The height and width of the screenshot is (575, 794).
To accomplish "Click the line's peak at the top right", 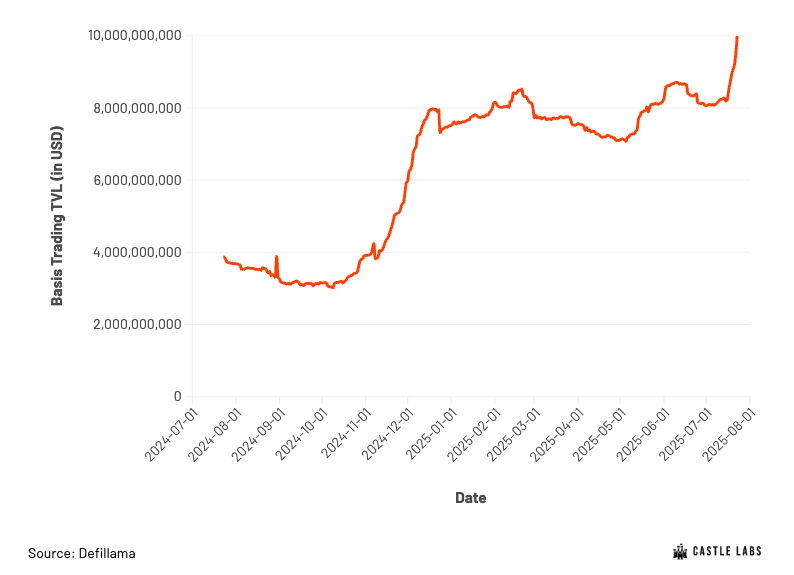I will (737, 37).
